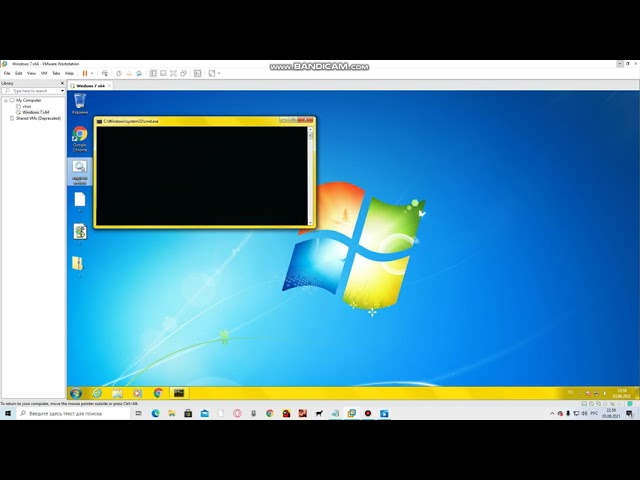This screenshot has height=480, width=640.
Task: Click the cmd button in guest taskbar
Action: (x=179, y=393)
